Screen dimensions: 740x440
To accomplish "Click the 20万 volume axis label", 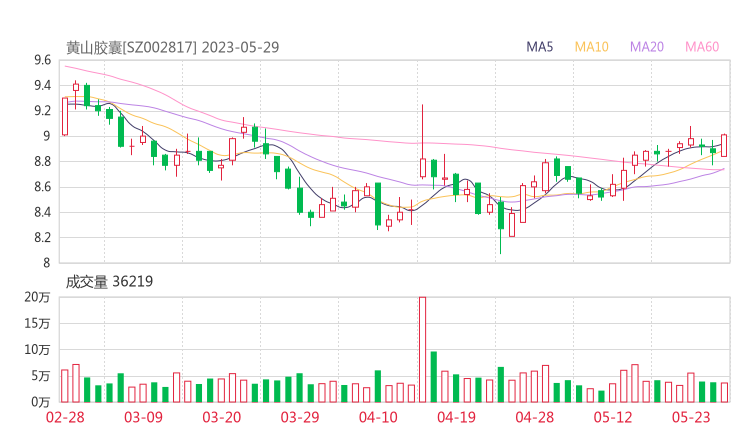I will coord(37,297).
